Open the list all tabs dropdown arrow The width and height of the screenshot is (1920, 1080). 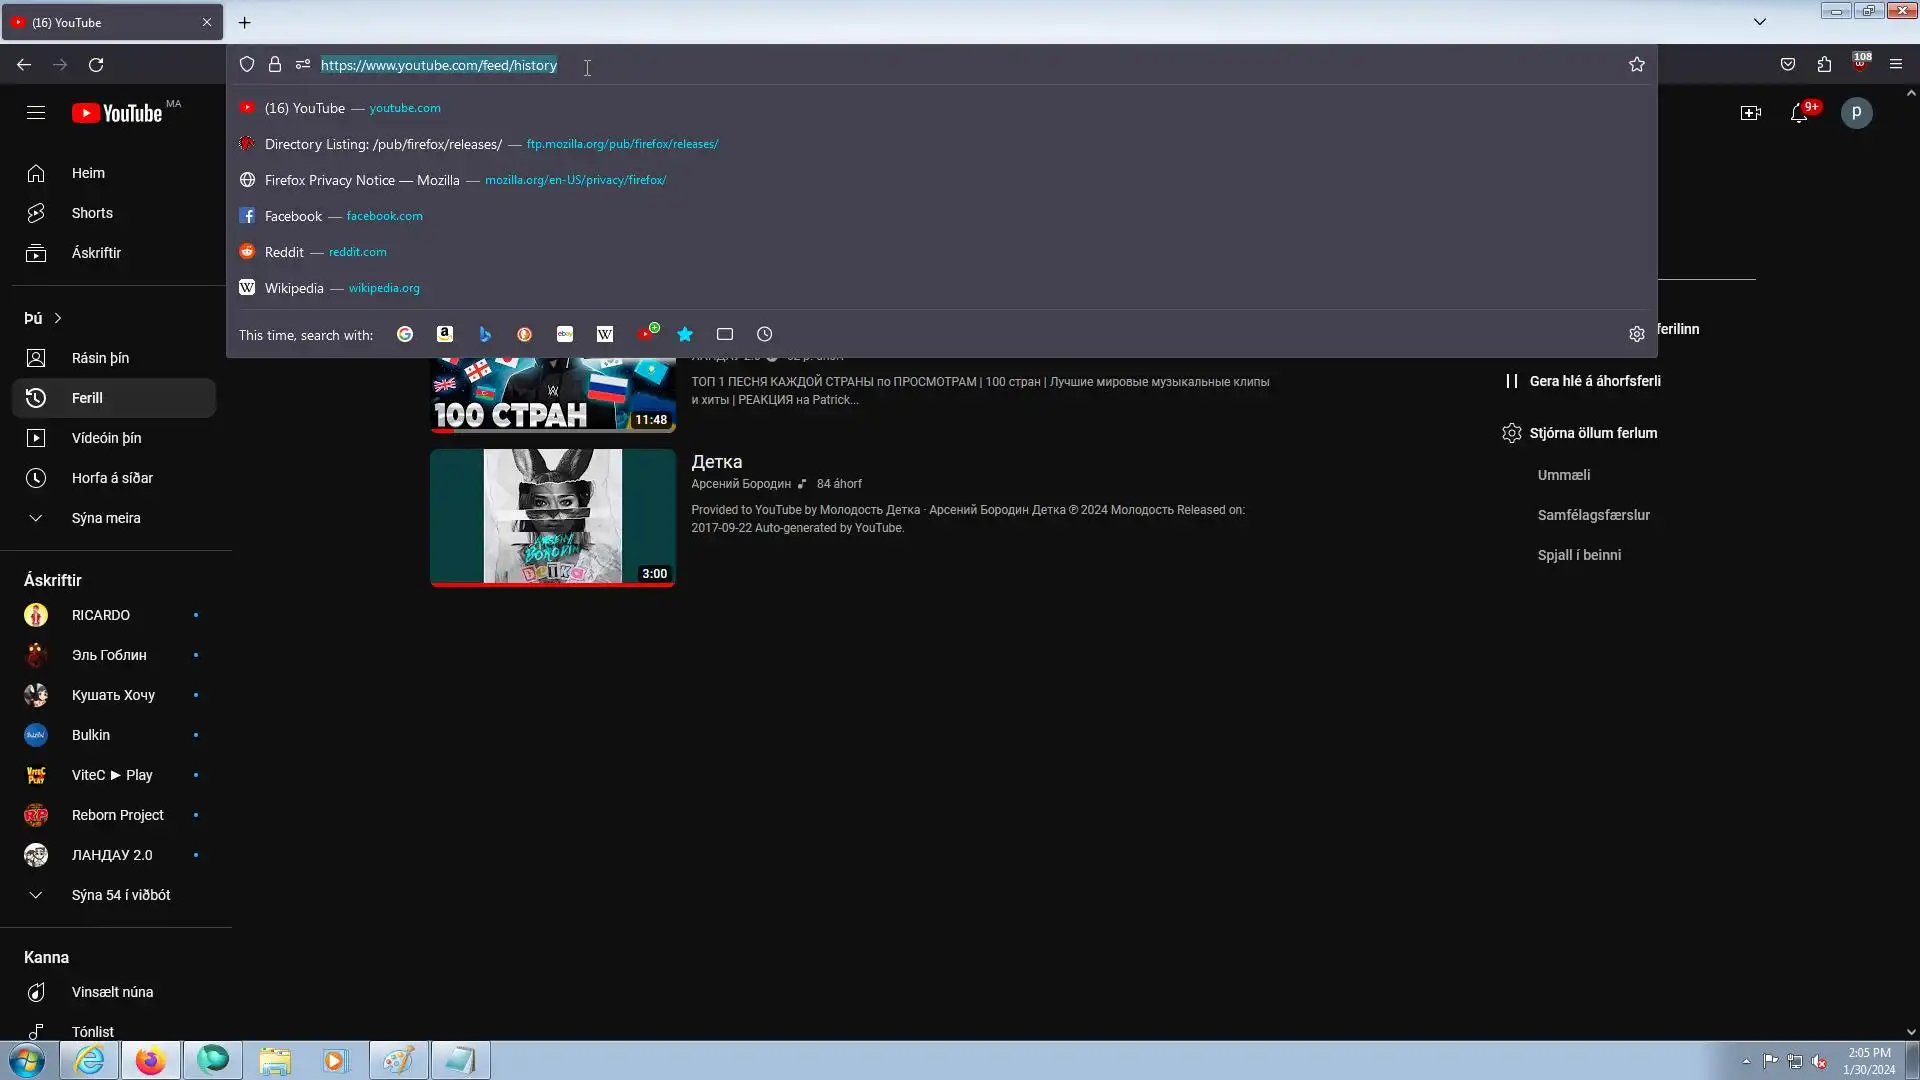[1760, 22]
